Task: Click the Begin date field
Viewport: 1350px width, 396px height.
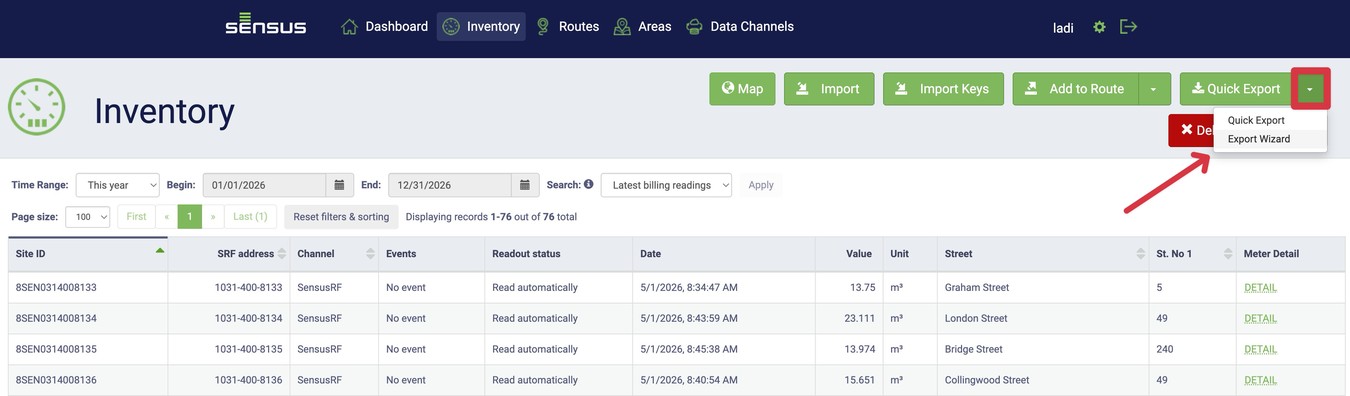Action: pos(265,185)
